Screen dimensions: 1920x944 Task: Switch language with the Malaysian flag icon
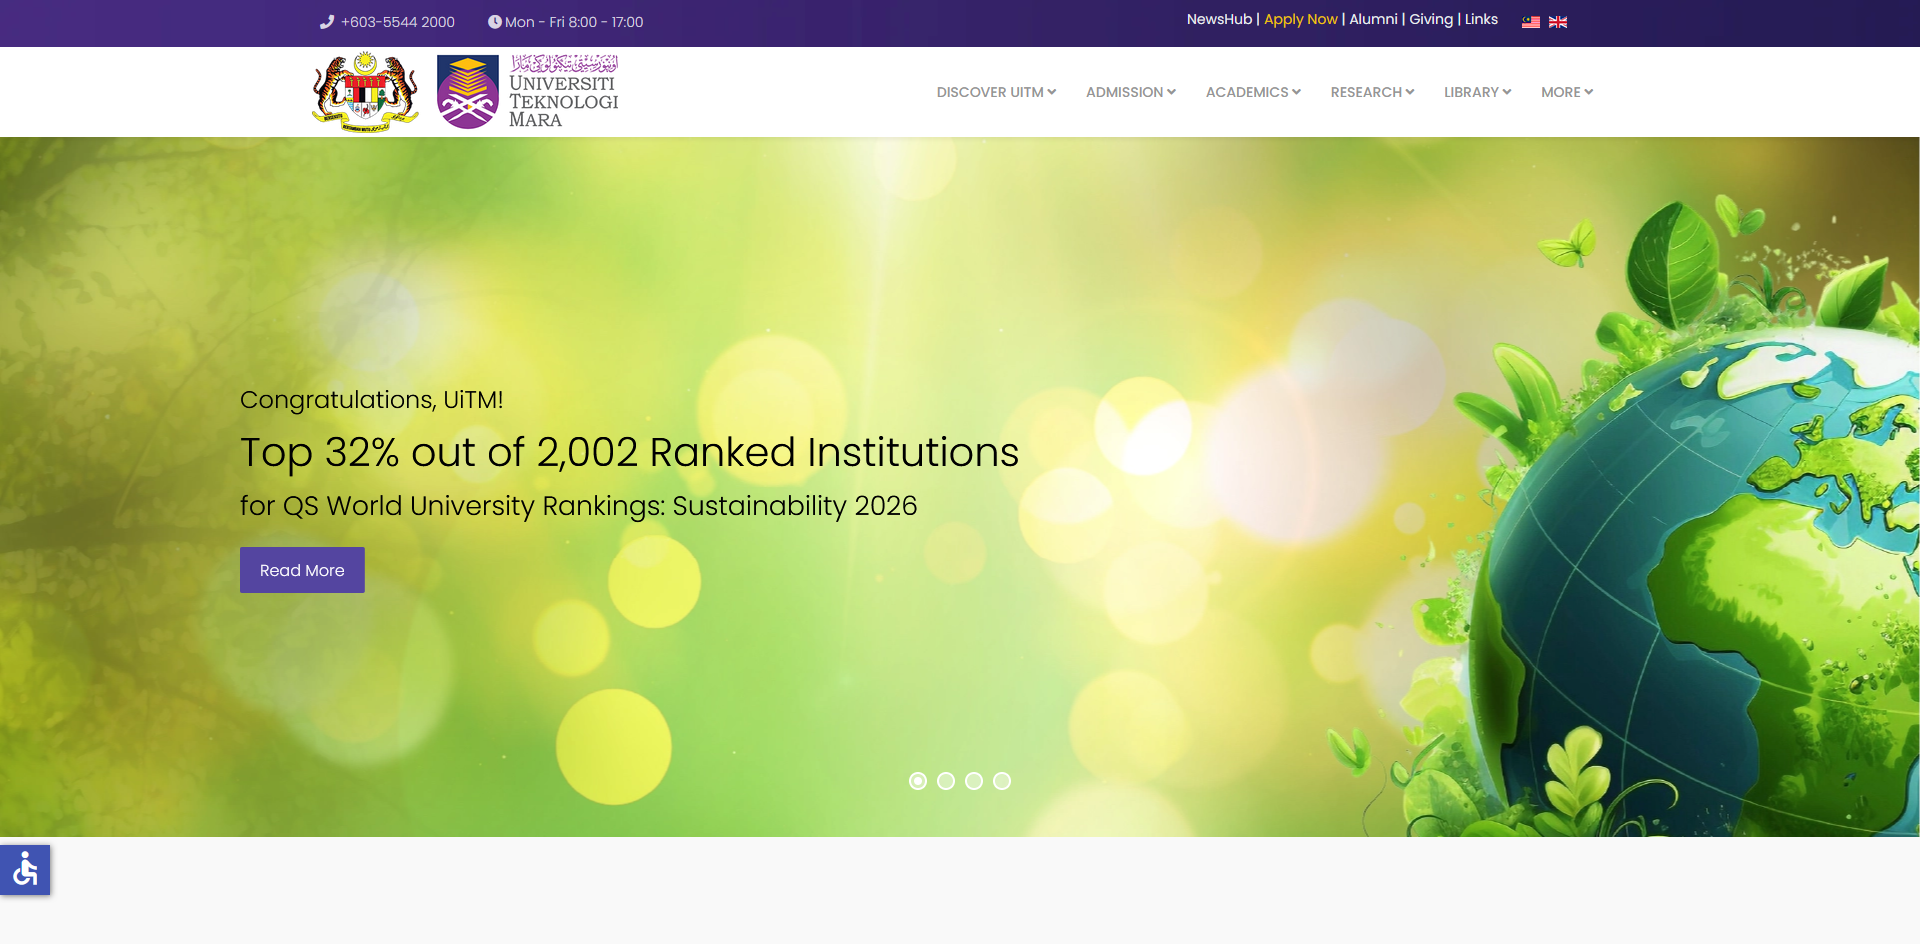pos(1531,22)
